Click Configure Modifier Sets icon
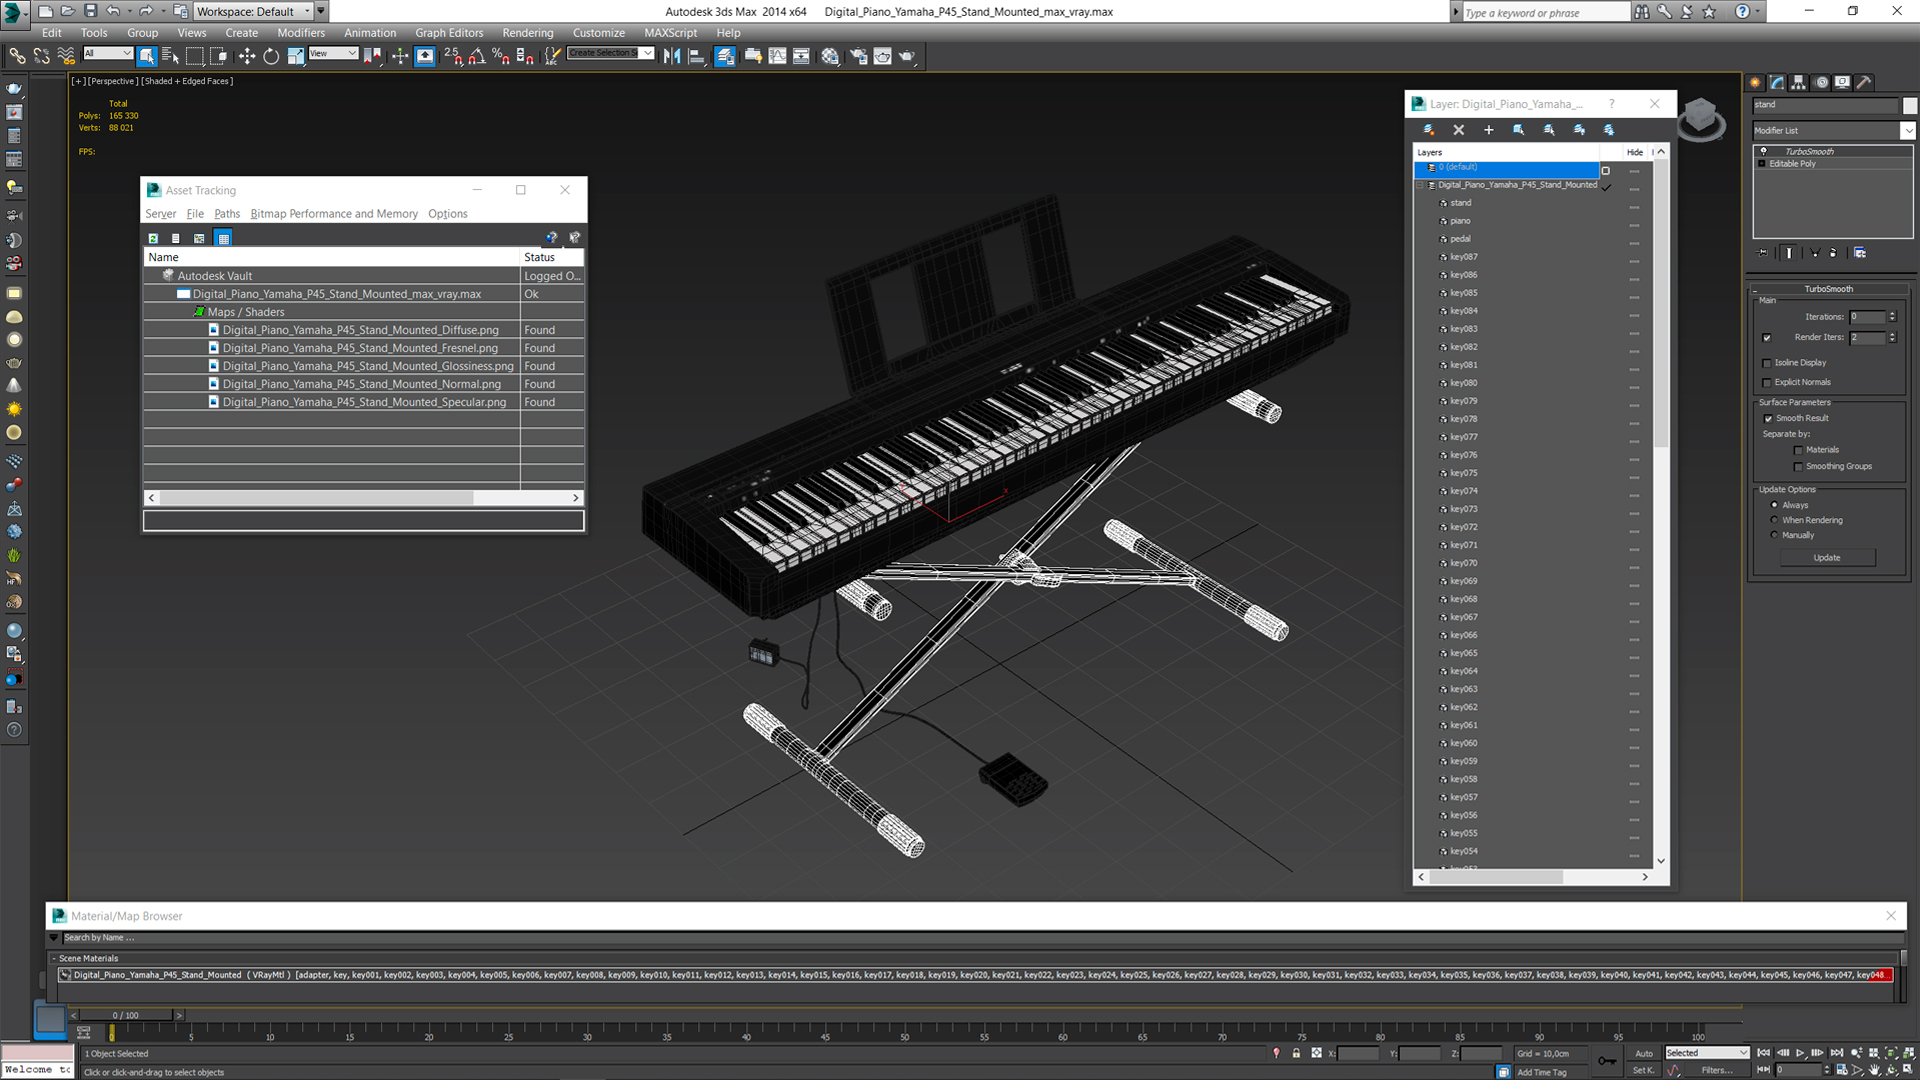This screenshot has height=1080, width=1920. (1860, 253)
